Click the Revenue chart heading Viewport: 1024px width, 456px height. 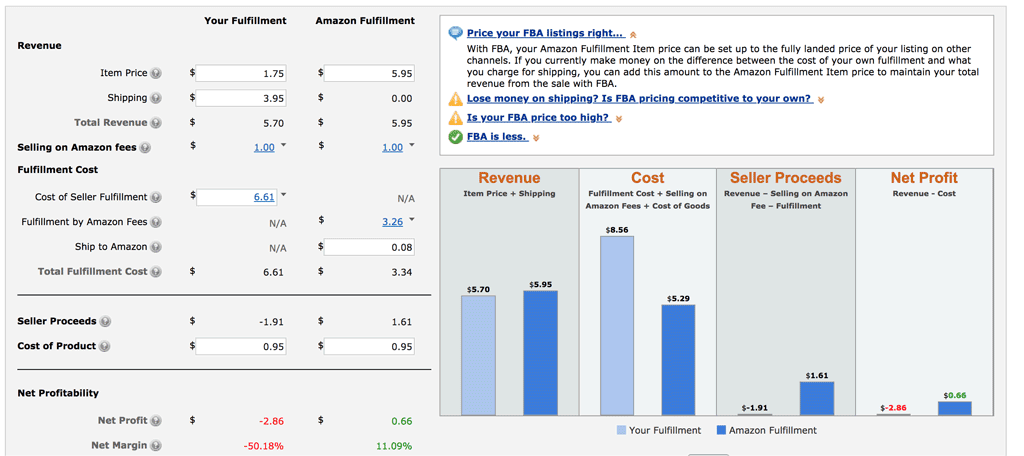pyautogui.click(x=509, y=178)
